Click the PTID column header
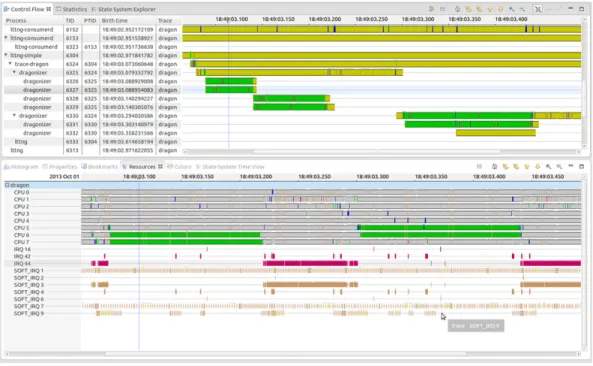The height and width of the screenshot is (366, 593). (x=90, y=20)
